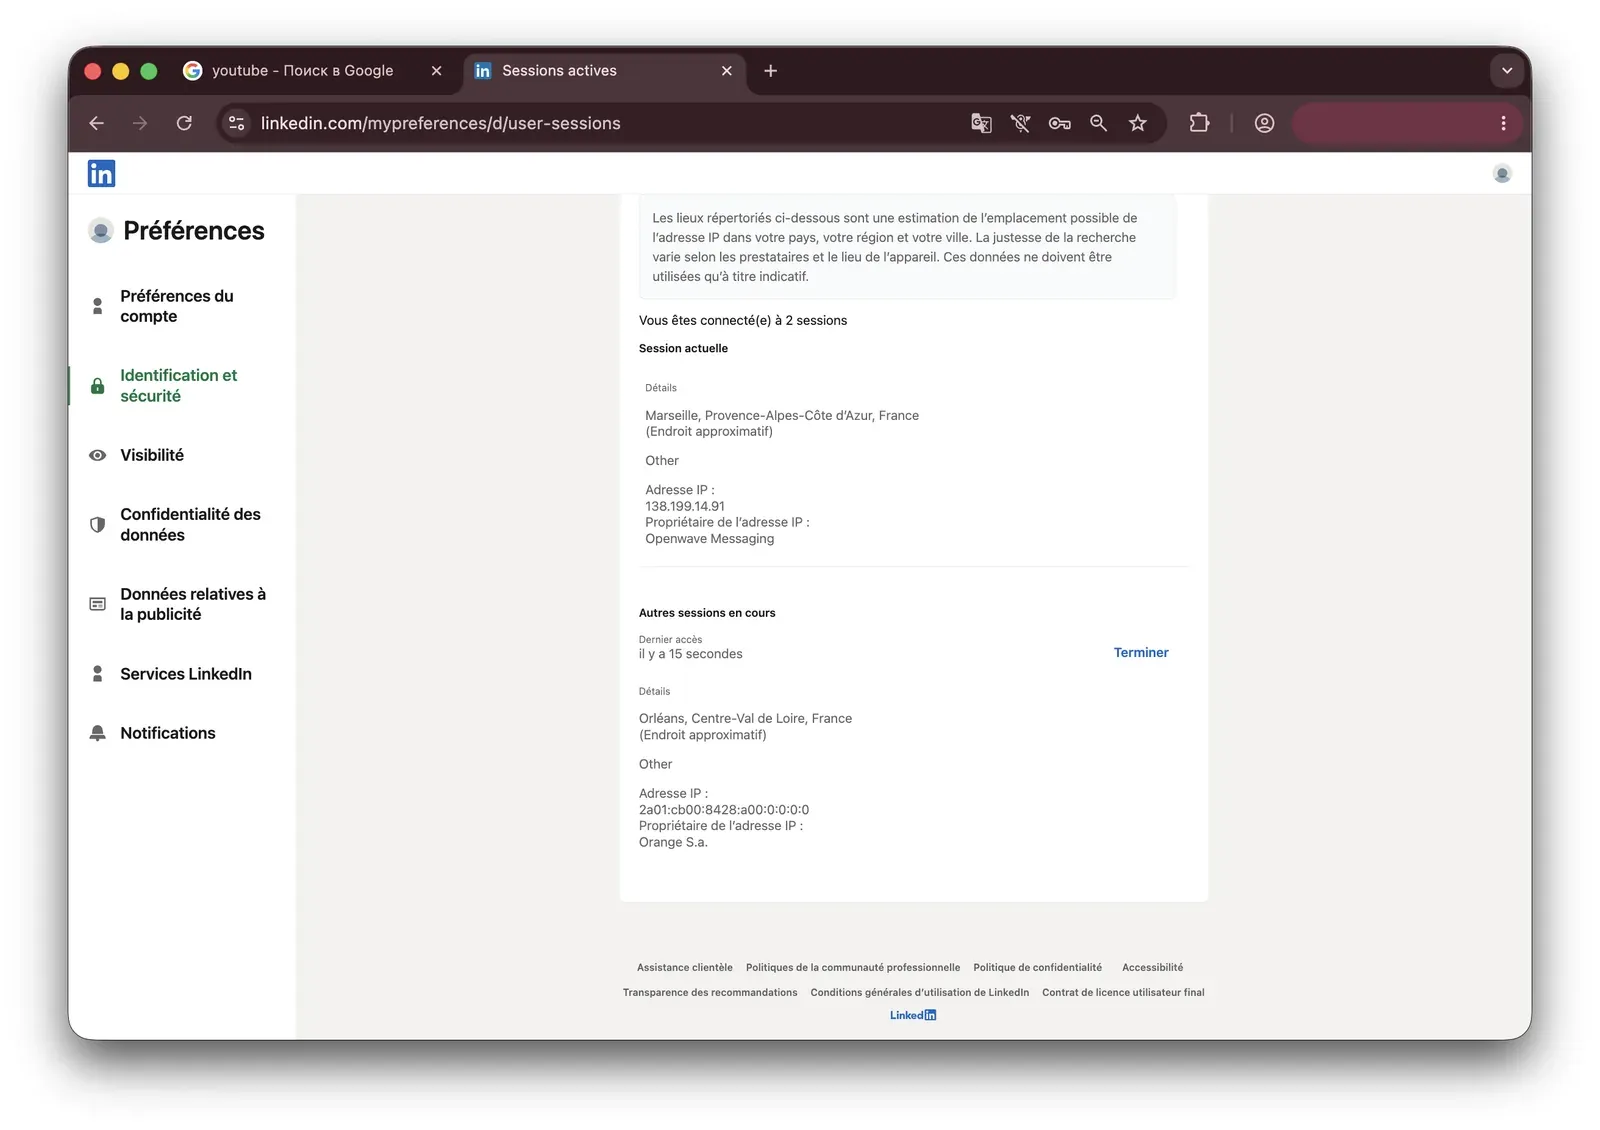Click the LinkedIn footer logo
The width and height of the screenshot is (1600, 1130).
(913, 1015)
